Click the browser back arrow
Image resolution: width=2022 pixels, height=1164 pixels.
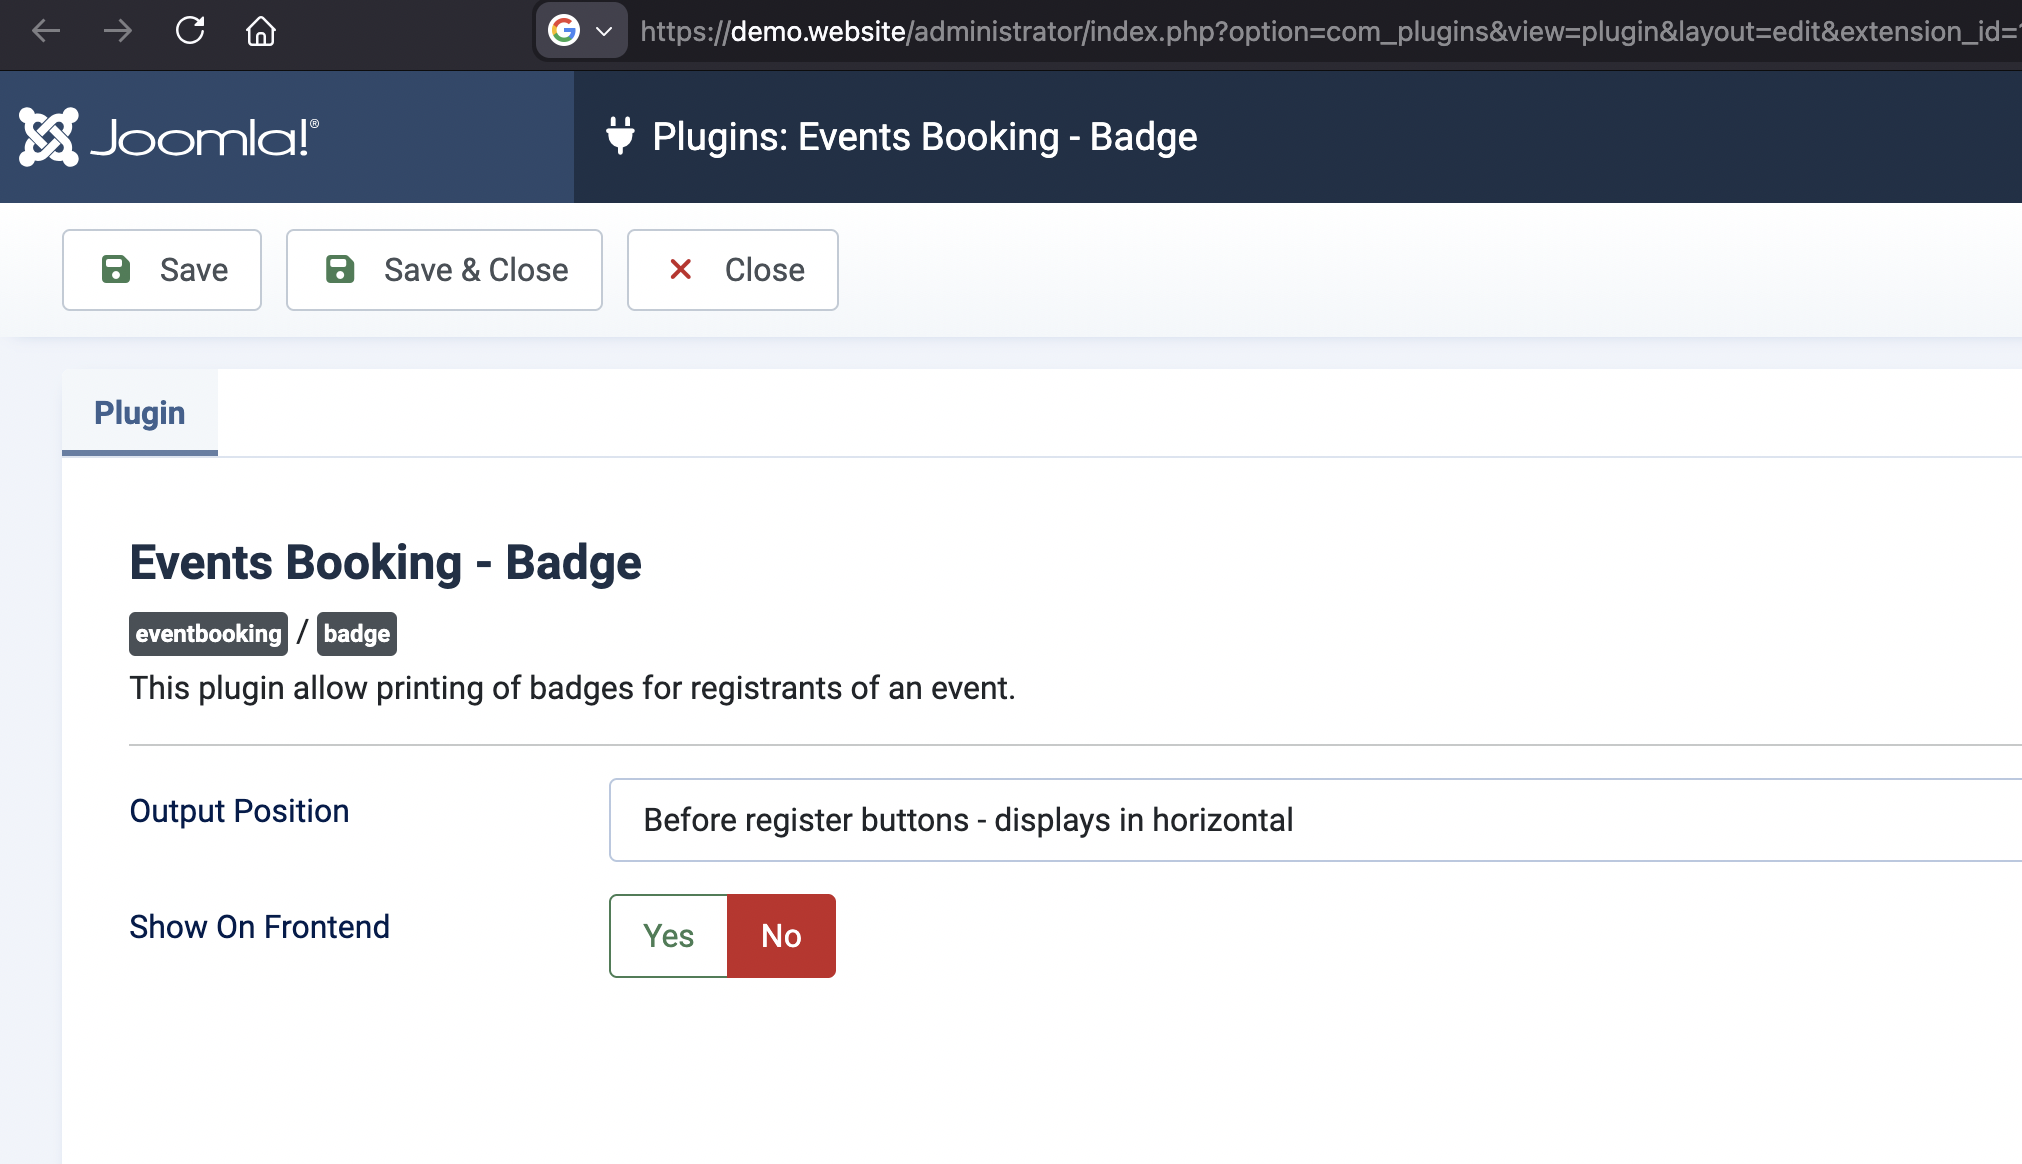46,31
